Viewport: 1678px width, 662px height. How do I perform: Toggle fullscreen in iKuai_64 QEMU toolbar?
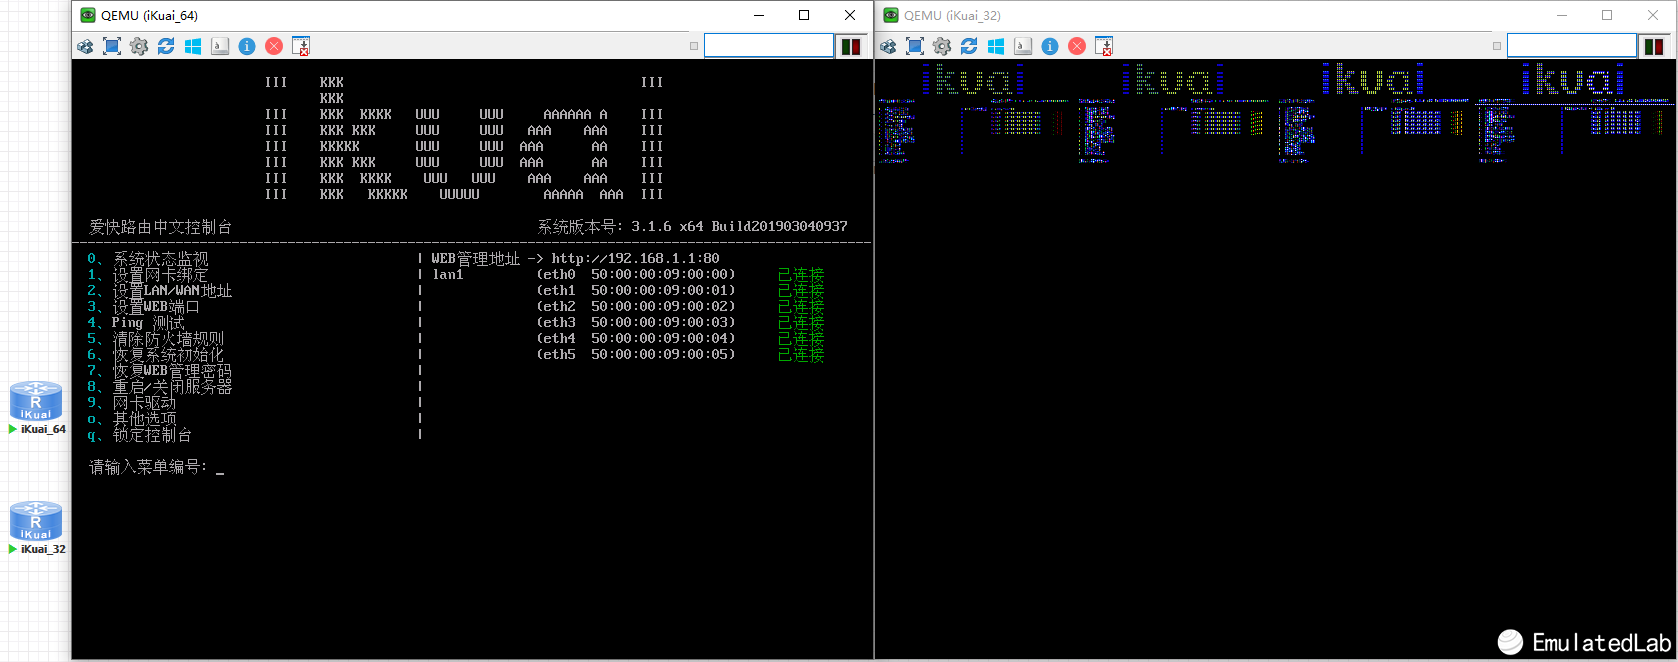(112, 46)
